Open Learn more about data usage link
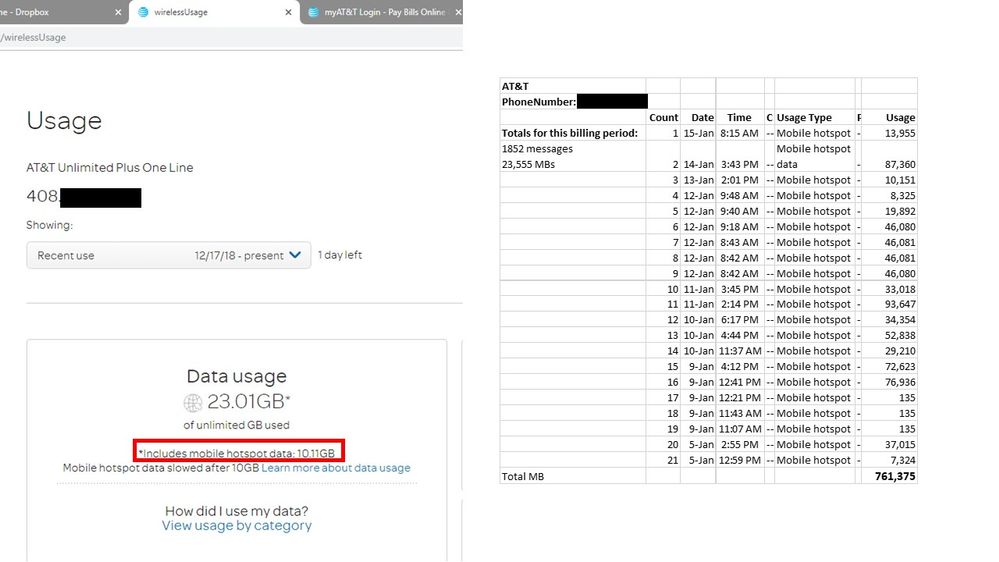The image size is (999, 562). (x=335, y=468)
